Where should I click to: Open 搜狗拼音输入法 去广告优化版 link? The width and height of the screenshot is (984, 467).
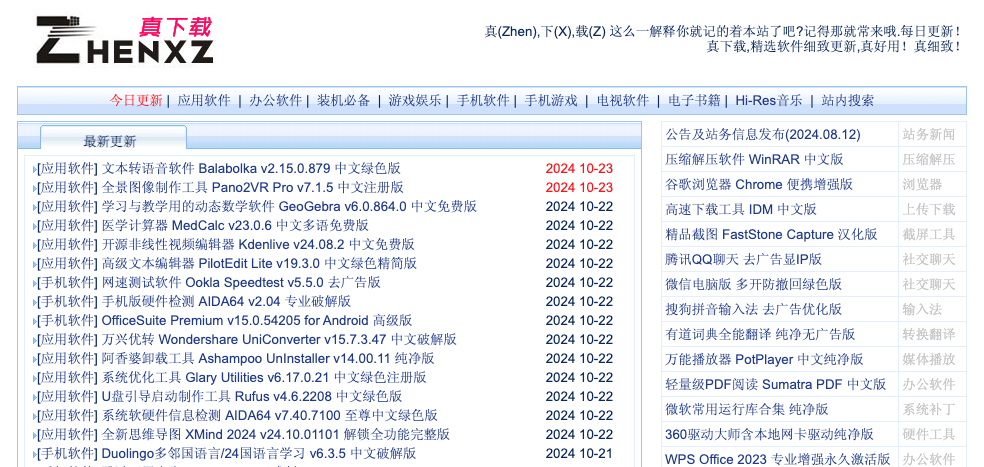(x=754, y=309)
